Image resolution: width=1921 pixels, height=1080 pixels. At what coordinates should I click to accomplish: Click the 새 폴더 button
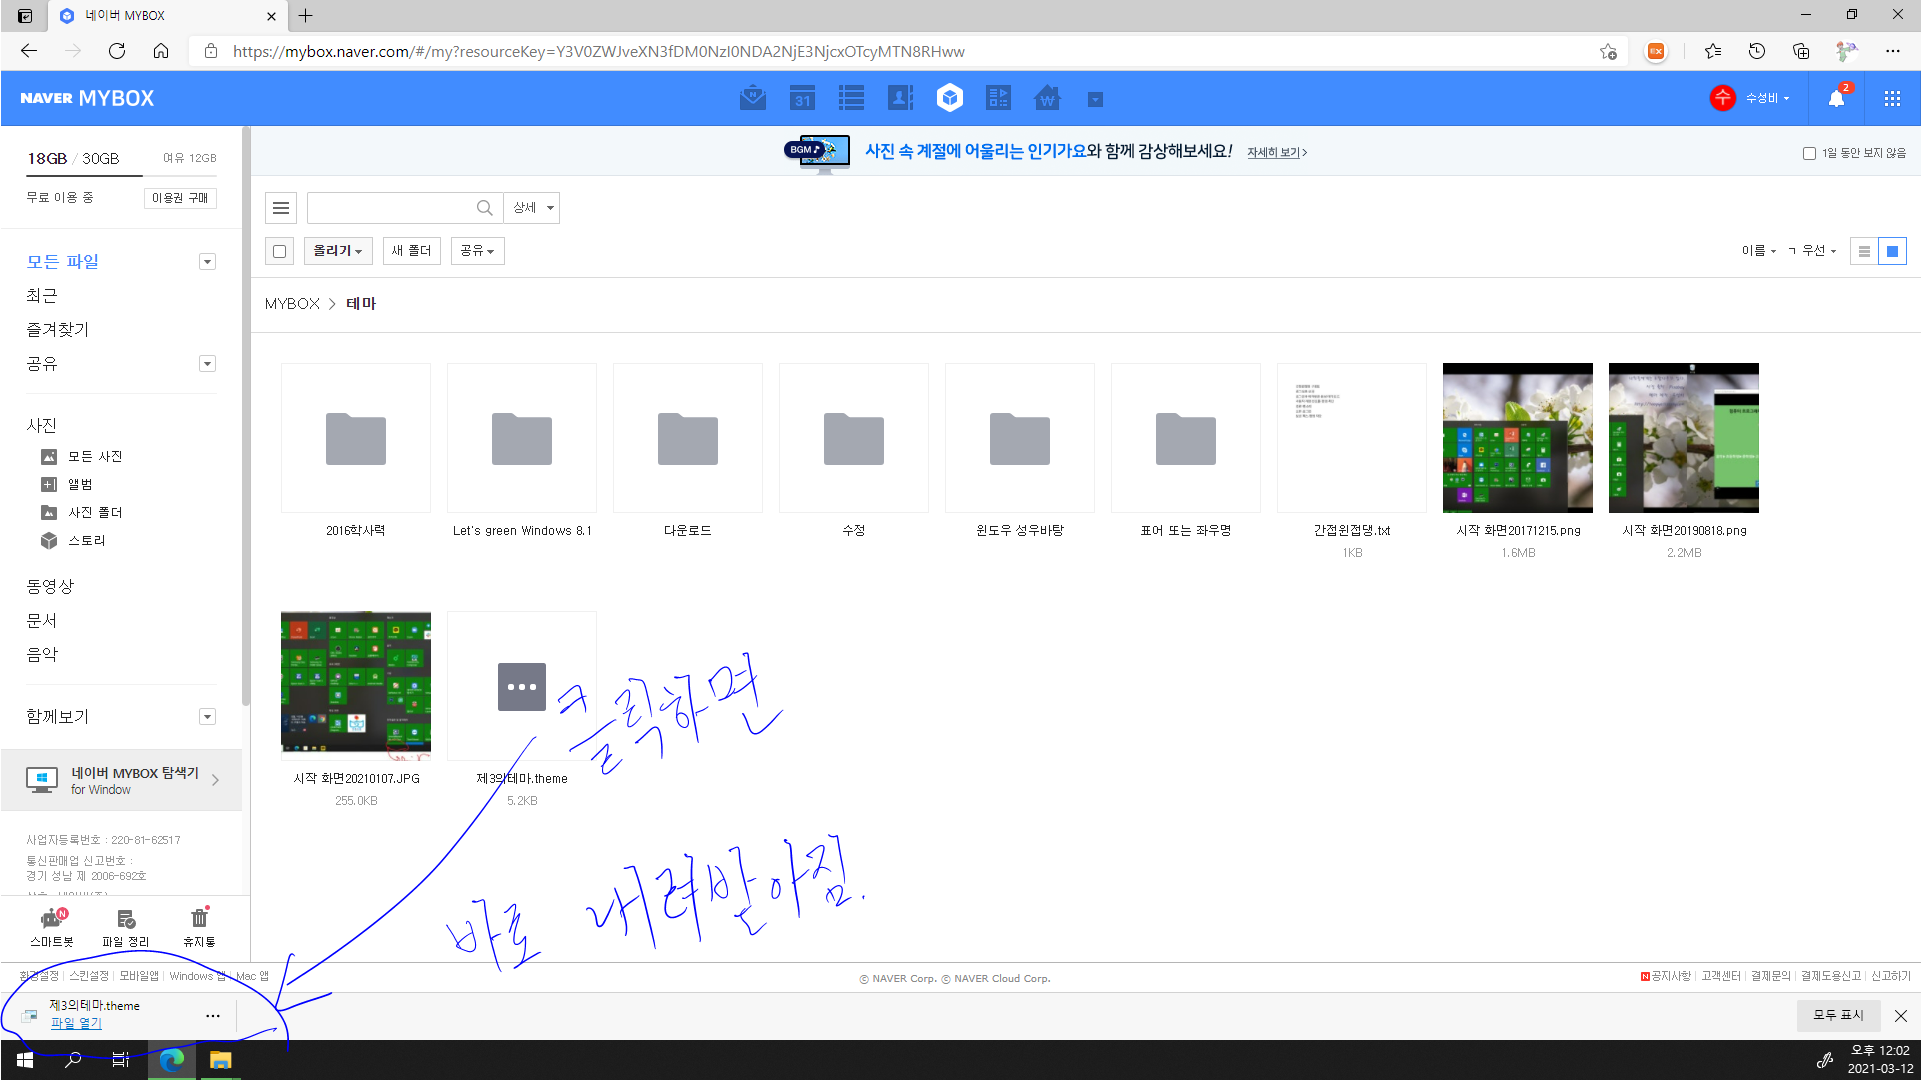point(411,251)
